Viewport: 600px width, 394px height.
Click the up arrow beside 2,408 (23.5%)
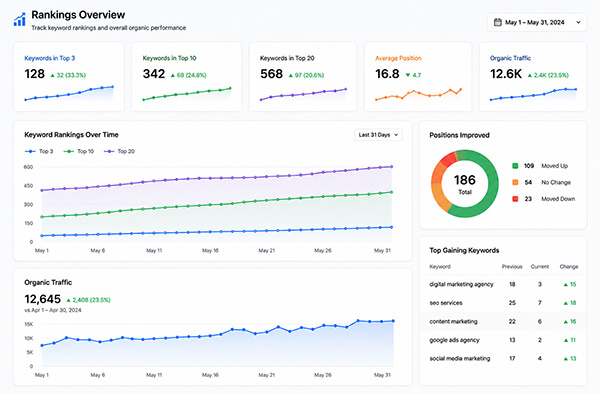tap(68, 300)
